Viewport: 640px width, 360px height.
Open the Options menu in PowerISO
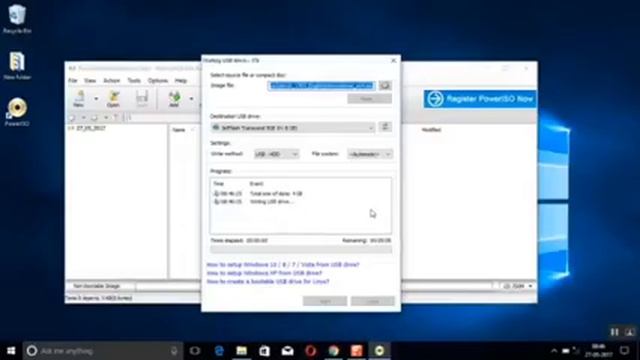point(158,80)
